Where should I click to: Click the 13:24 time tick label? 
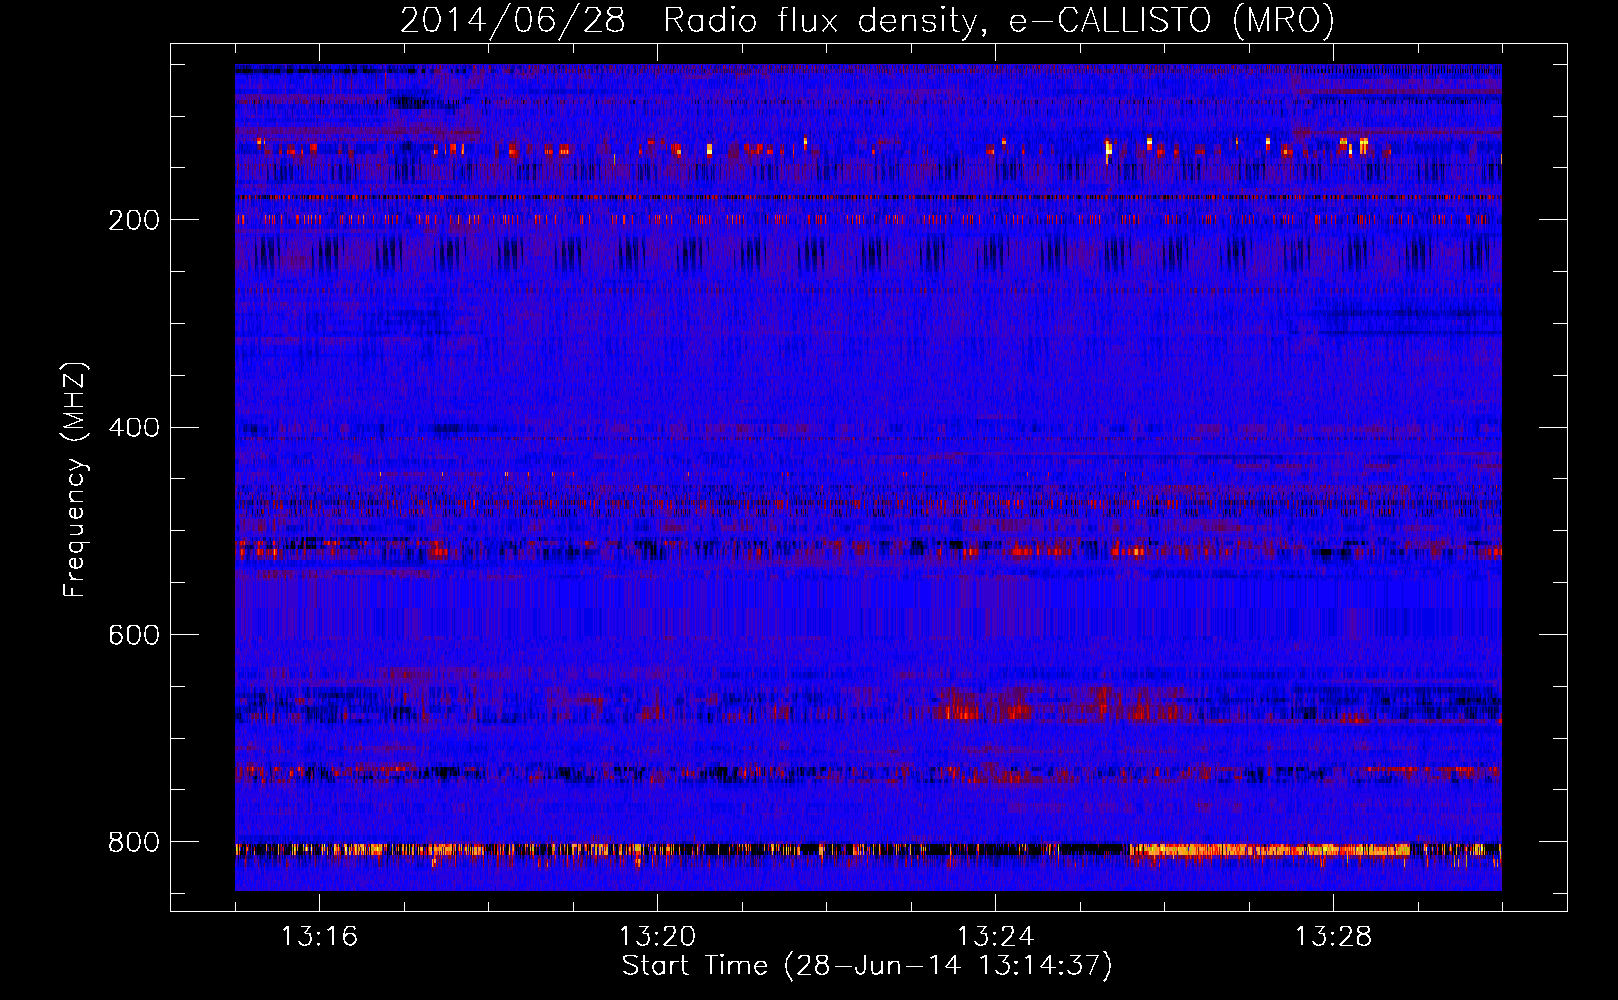pos(995,936)
